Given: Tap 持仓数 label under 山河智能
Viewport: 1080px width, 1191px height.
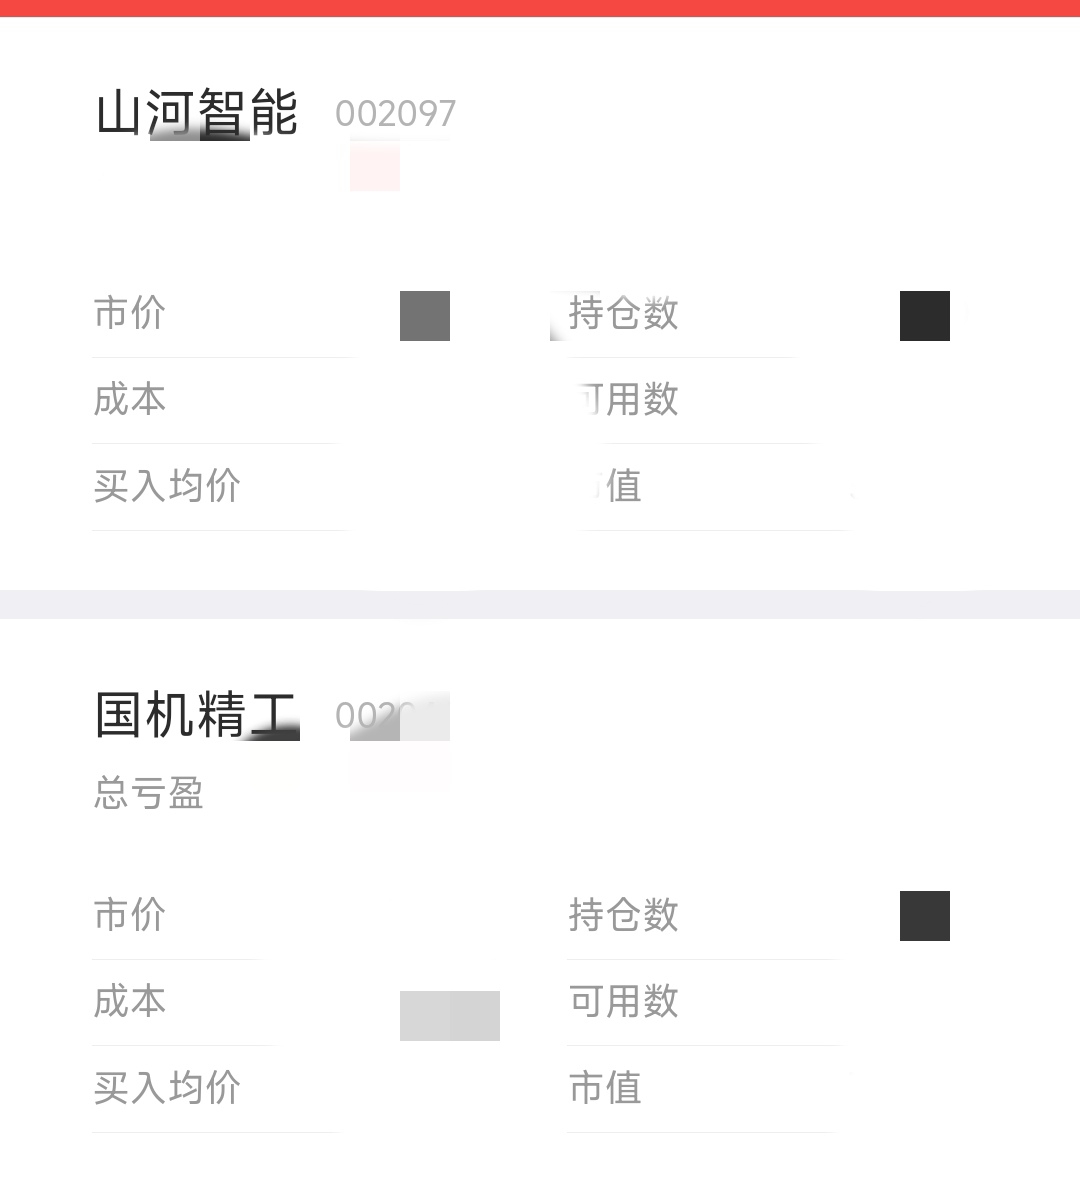Looking at the screenshot, I should pyautogui.click(x=624, y=313).
